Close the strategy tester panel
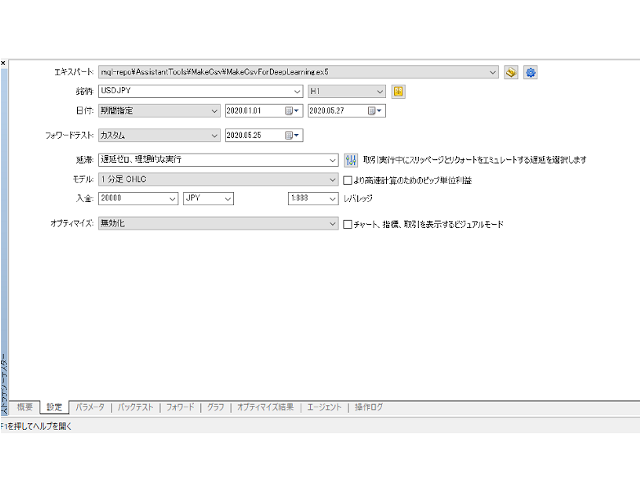Viewport: 640px width, 480px height. [3, 63]
